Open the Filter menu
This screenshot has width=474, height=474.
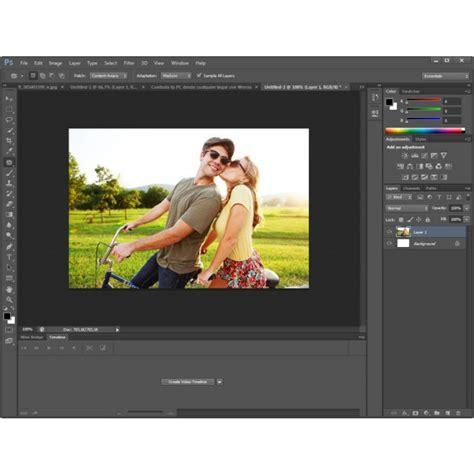click(129, 63)
